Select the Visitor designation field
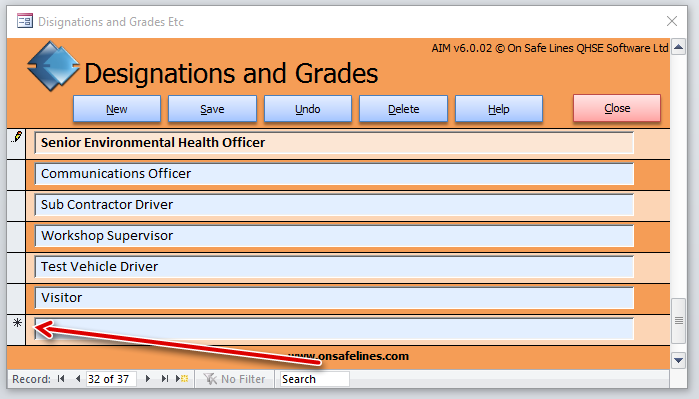Viewport: 699px width, 399px height. click(x=334, y=298)
